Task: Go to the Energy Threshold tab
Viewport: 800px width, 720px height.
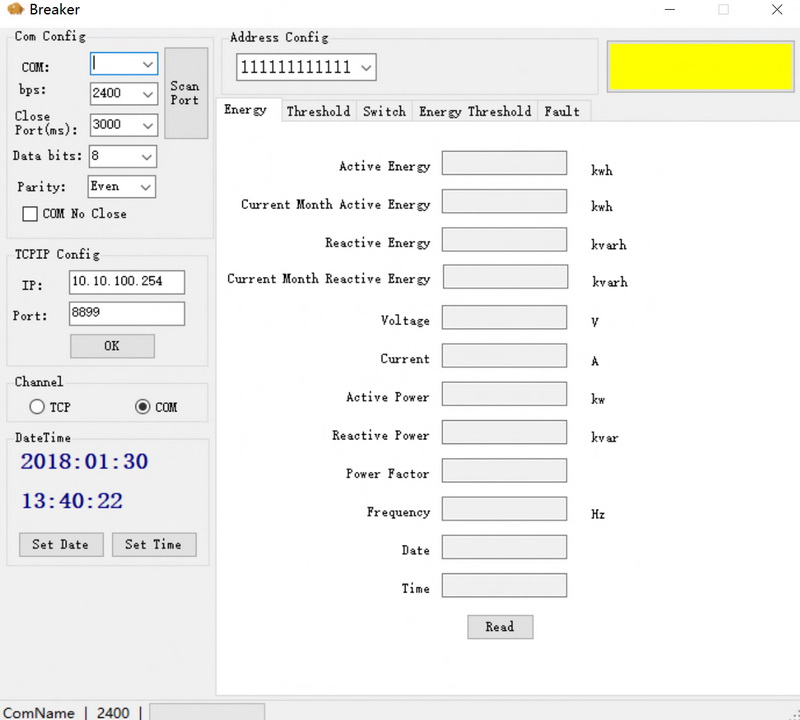Action: (x=475, y=112)
